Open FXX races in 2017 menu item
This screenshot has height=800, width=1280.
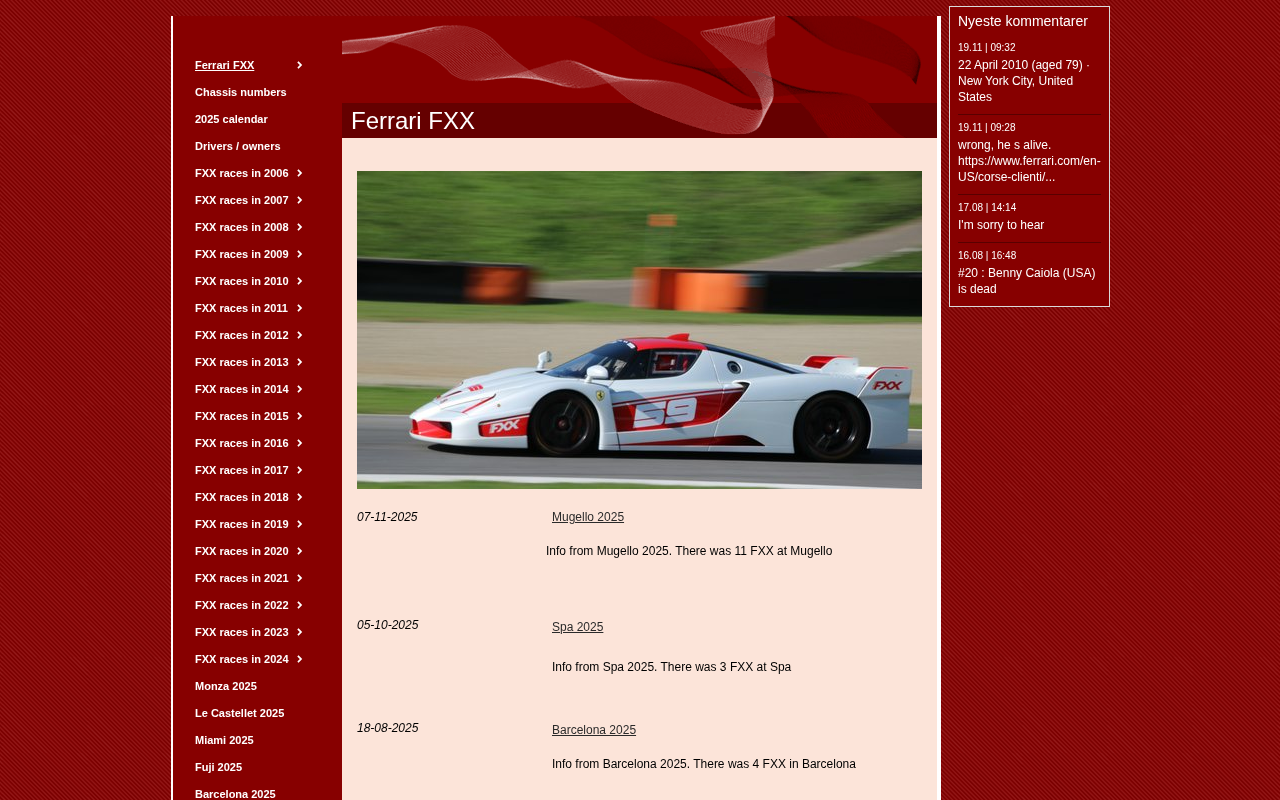241,470
